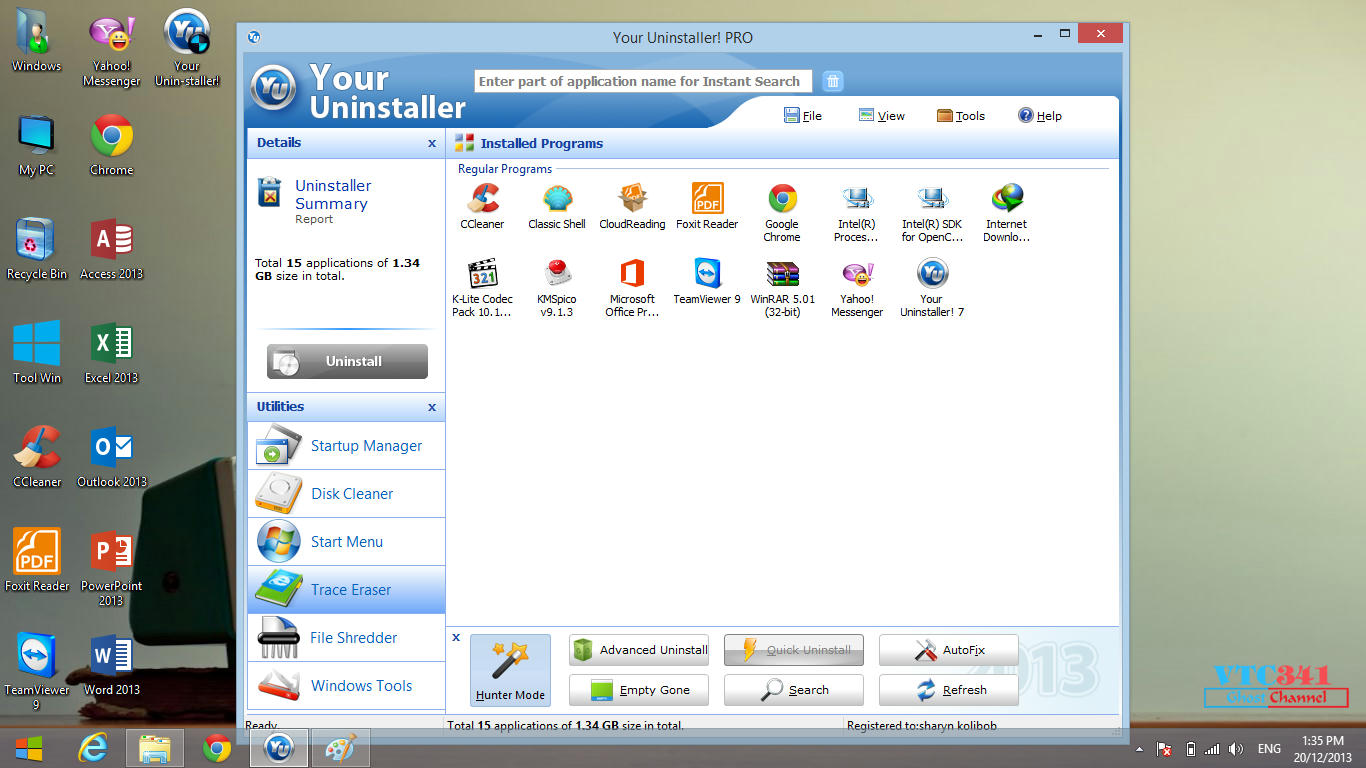Open the Tools menu

pyautogui.click(x=961, y=116)
